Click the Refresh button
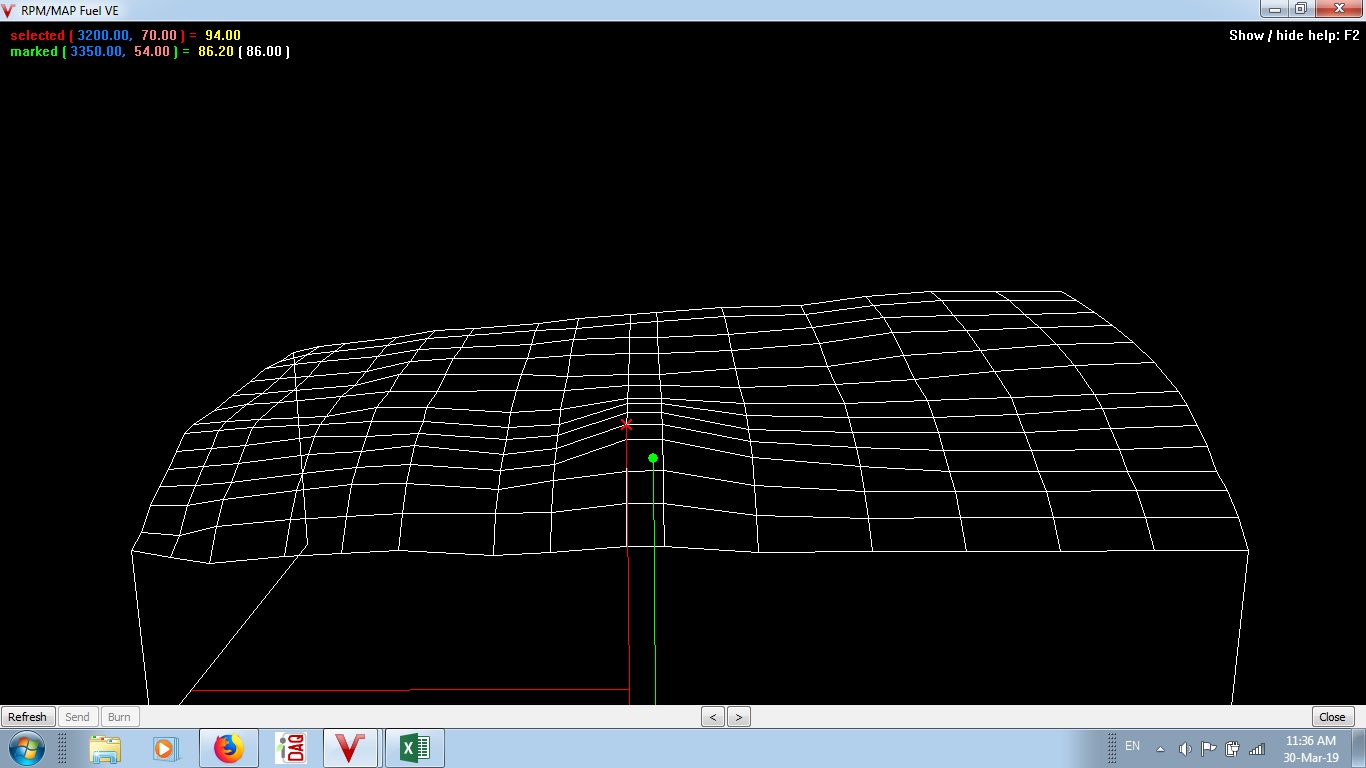Screen dimensions: 1366x768 pyautogui.click(x=27, y=717)
